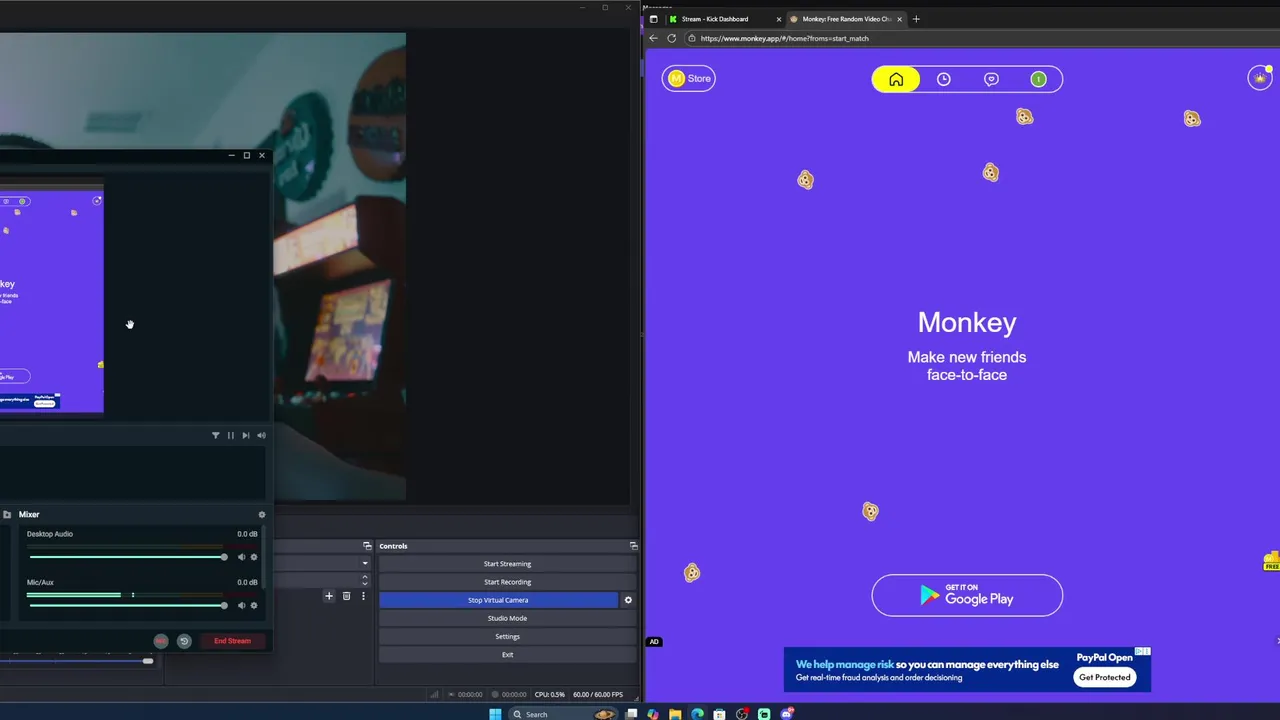Click the browser back arrow
Image resolution: width=1280 pixels, height=720 pixels.
[653, 38]
